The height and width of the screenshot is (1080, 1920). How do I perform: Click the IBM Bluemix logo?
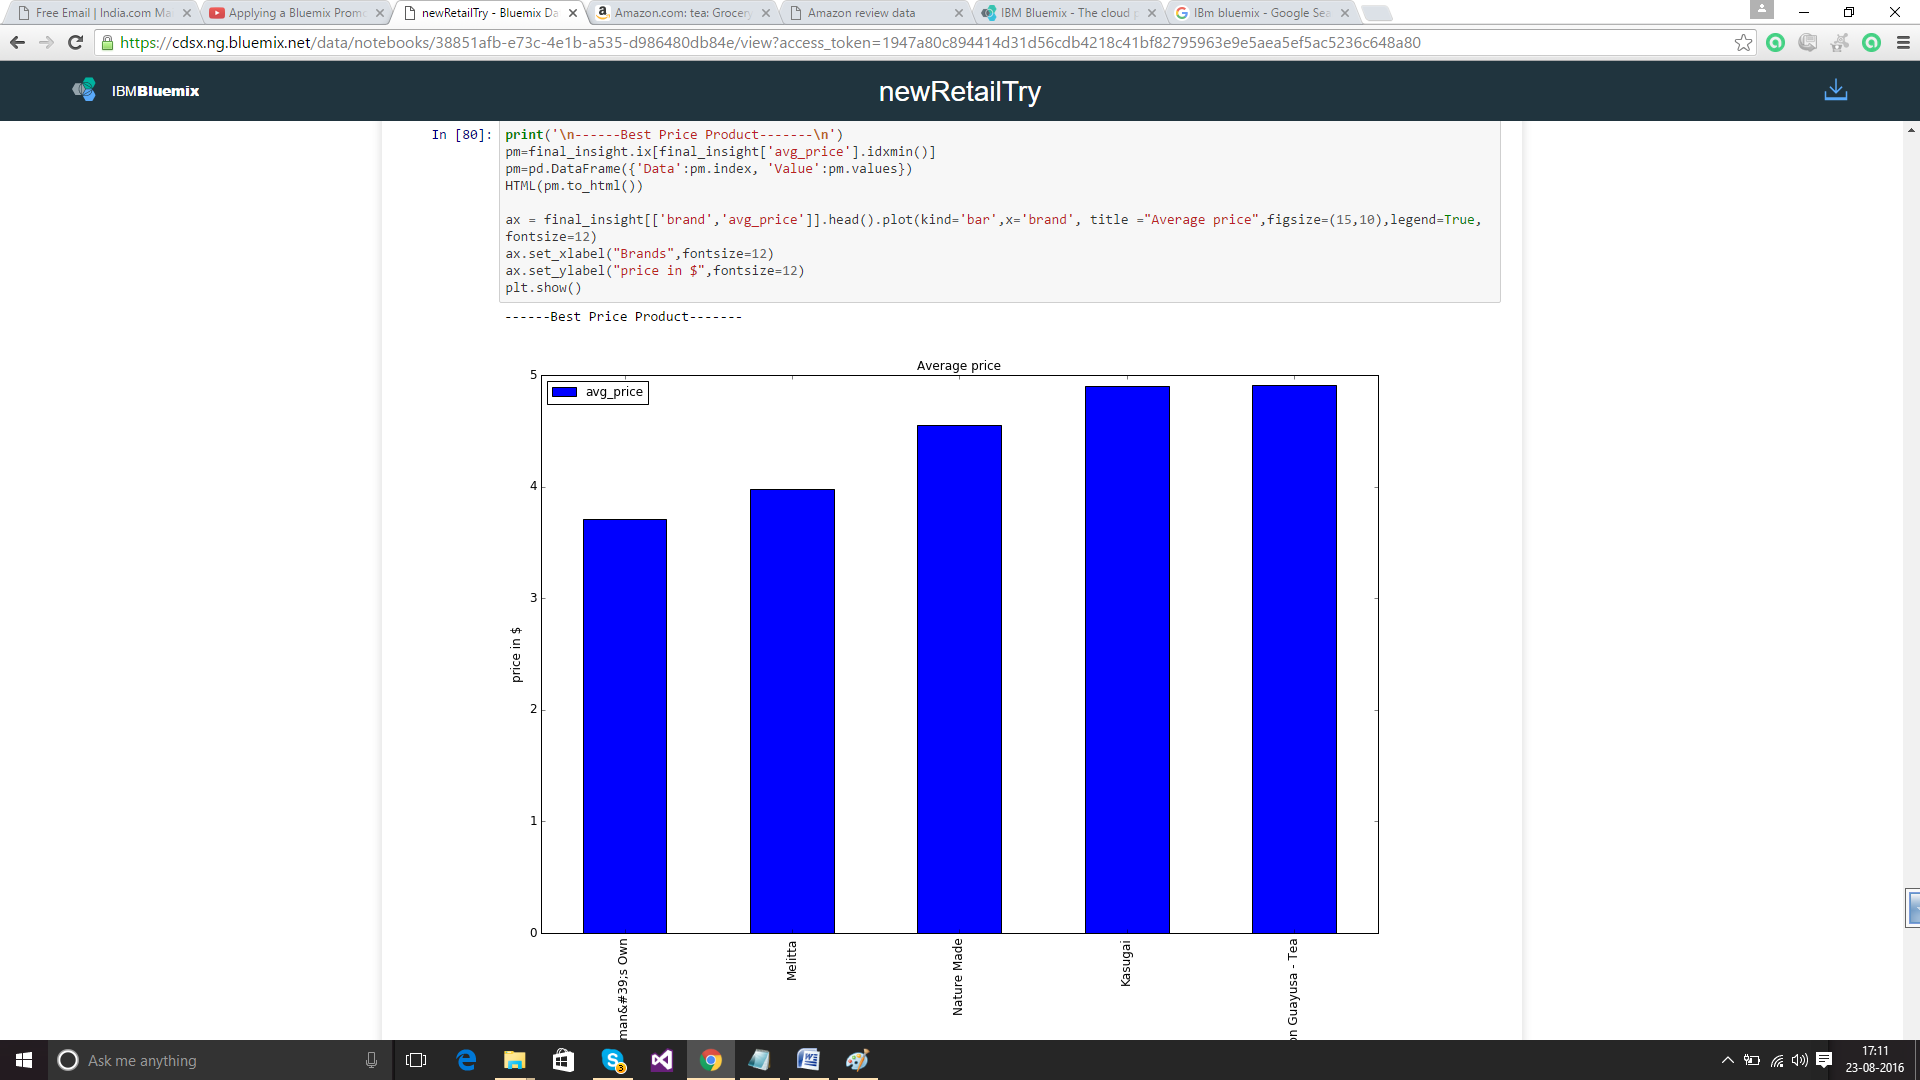(x=136, y=90)
